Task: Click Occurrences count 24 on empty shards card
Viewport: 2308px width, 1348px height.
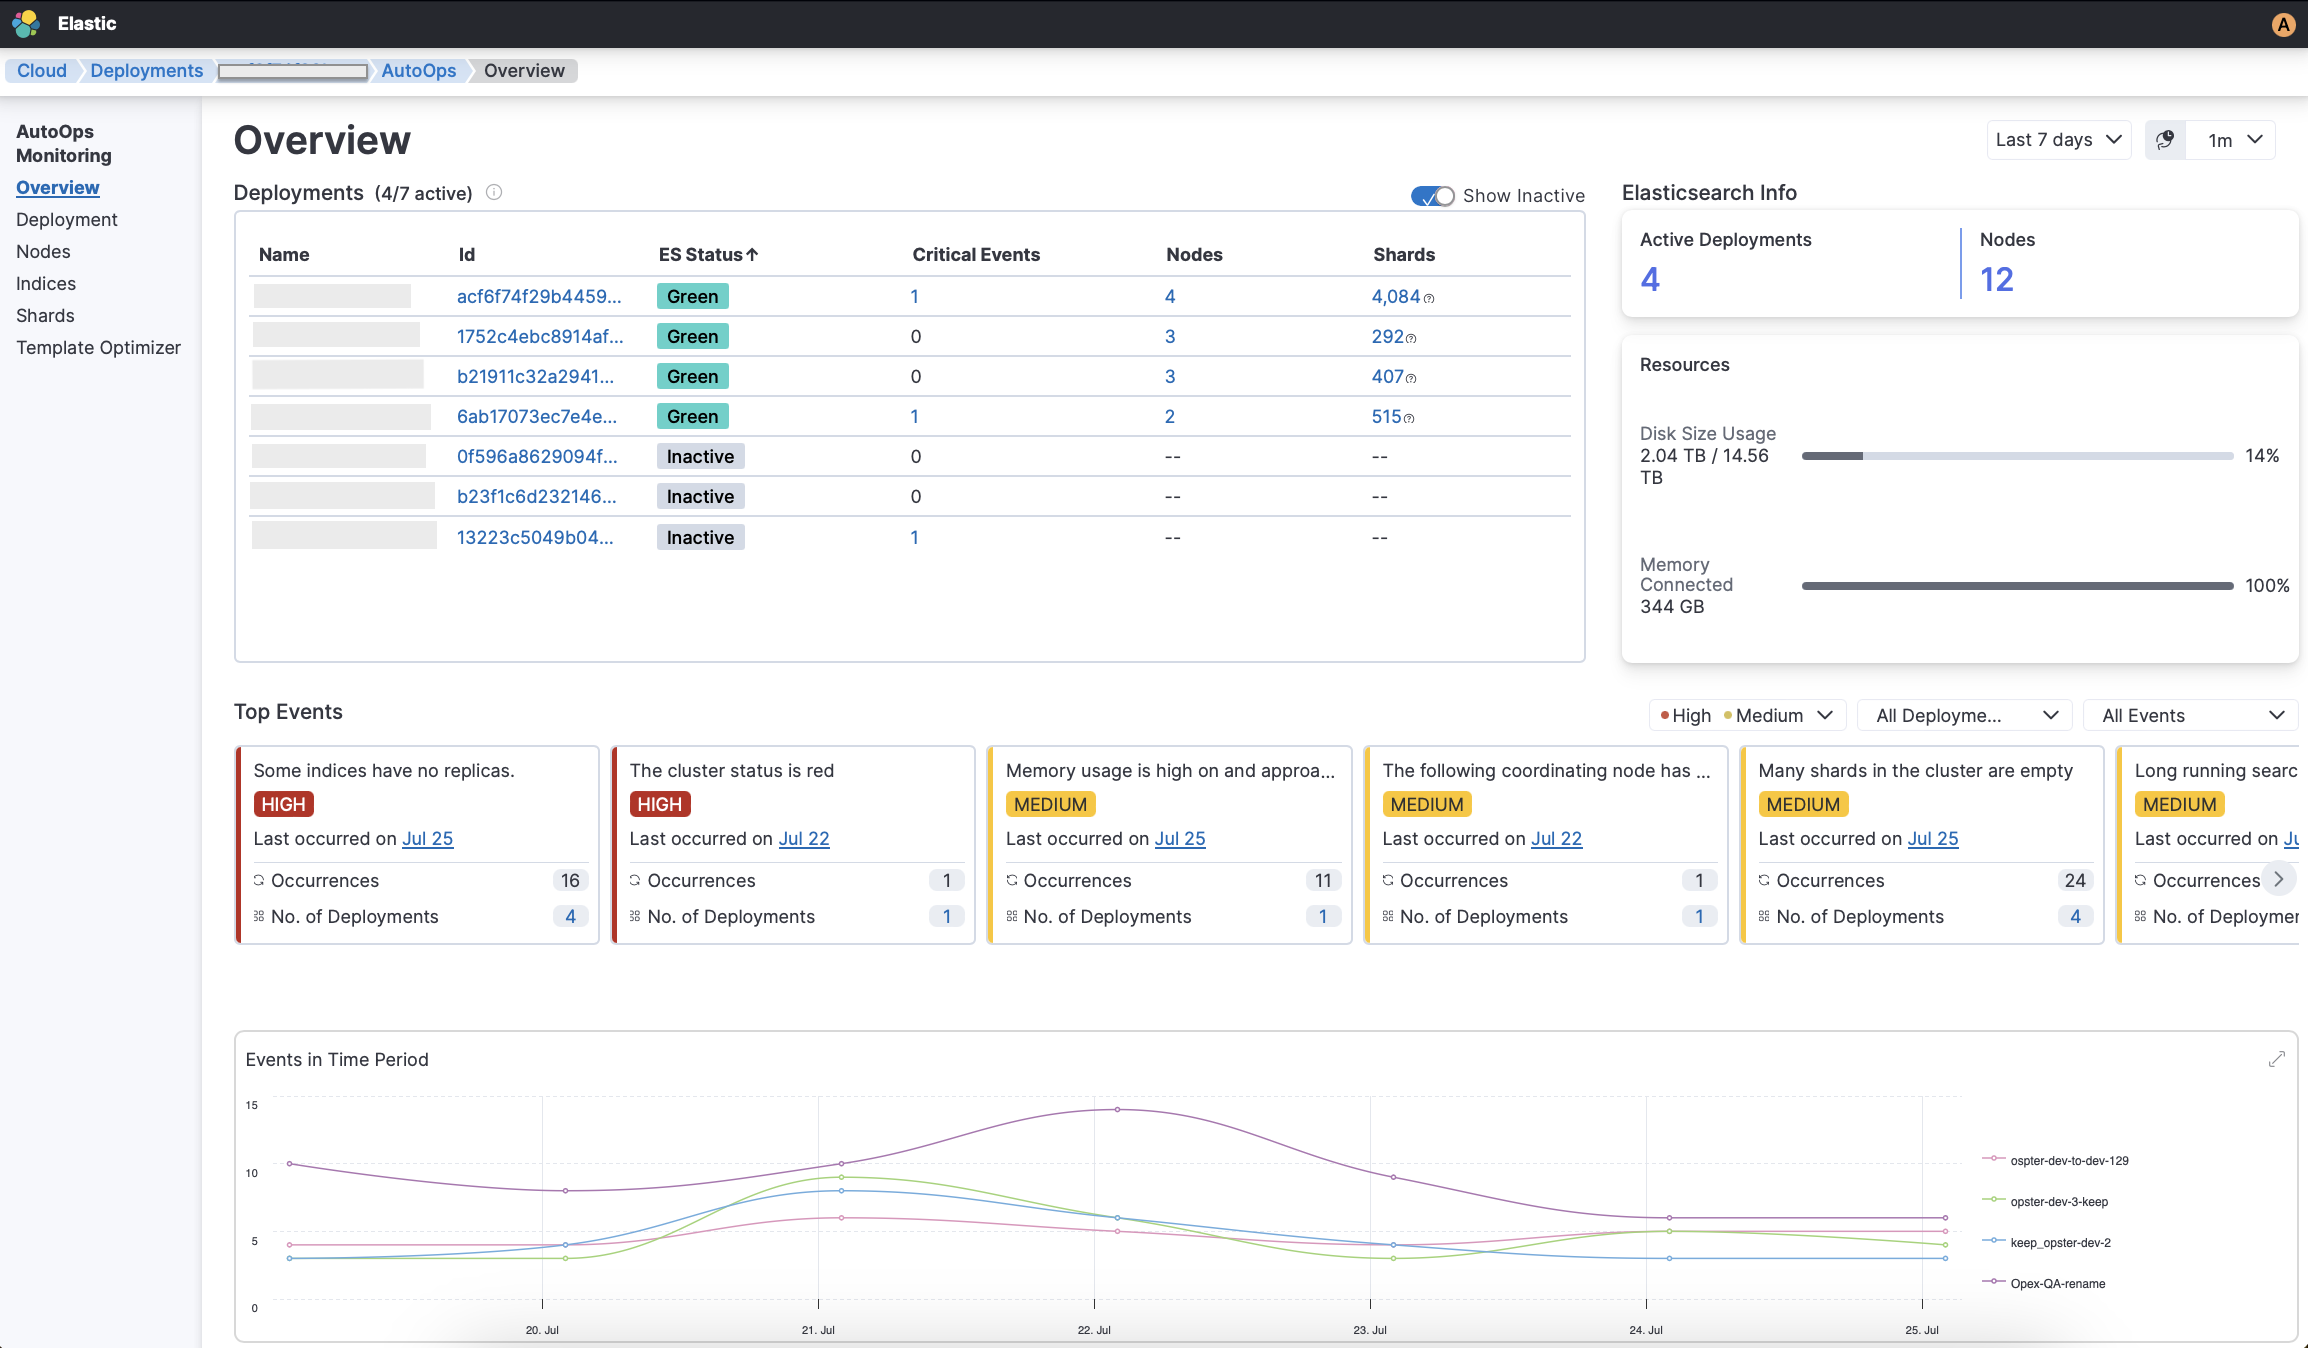Action: point(2075,880)
